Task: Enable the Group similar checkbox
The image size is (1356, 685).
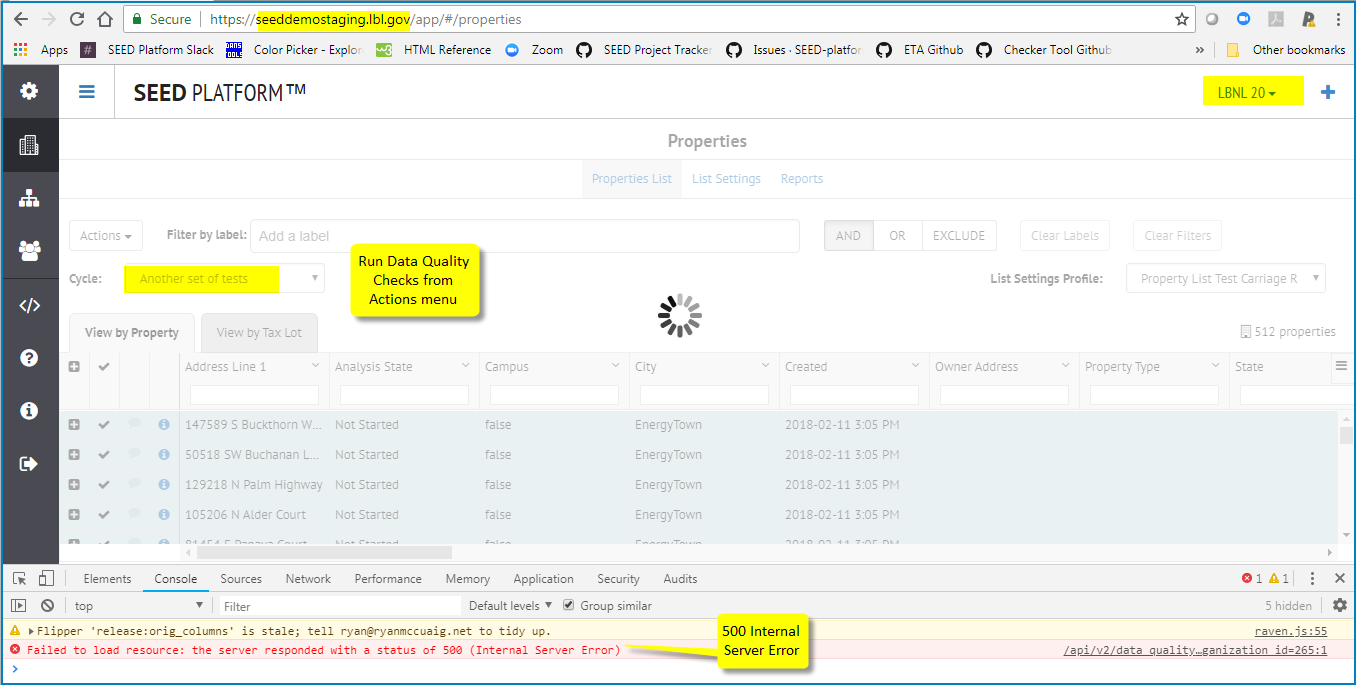Action: (568, 605)
